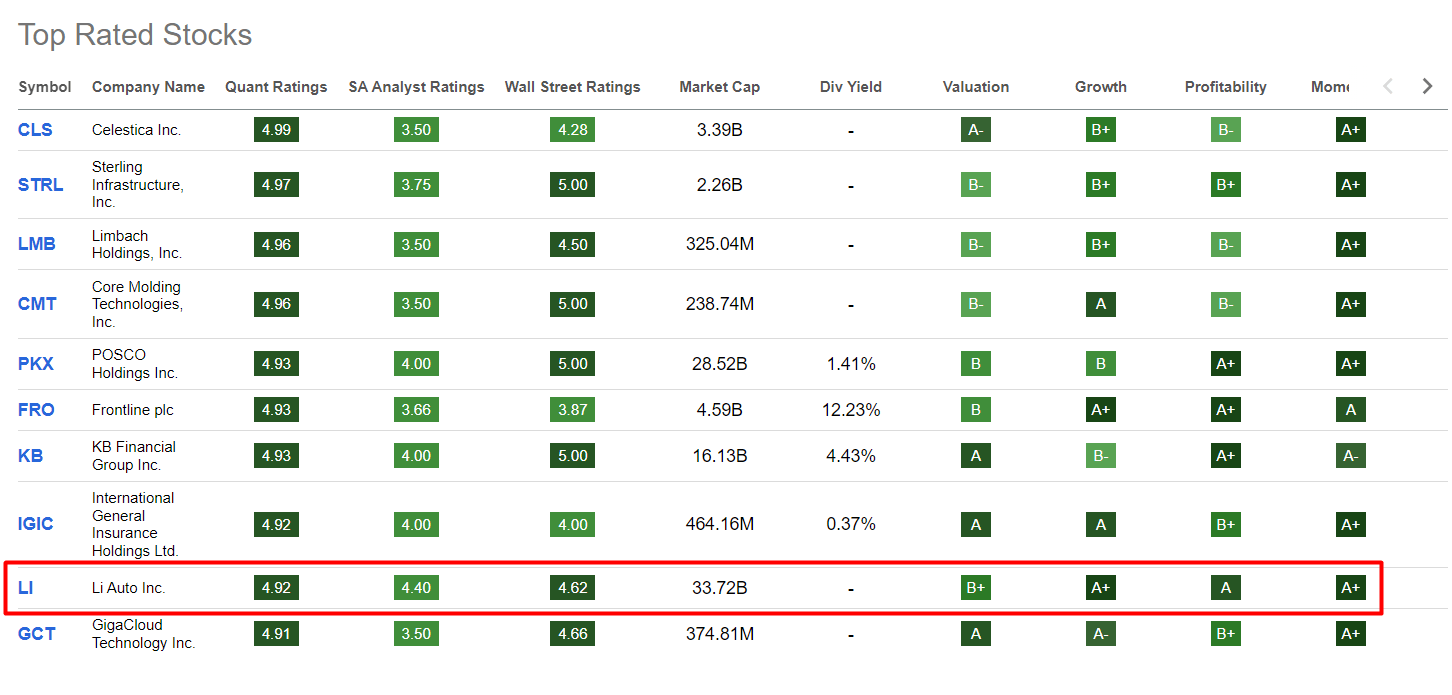The height and width of the screenshot is (695, 1452).
Task: Click the right chevron to reveal more columns
Action: pos(1427,86)
